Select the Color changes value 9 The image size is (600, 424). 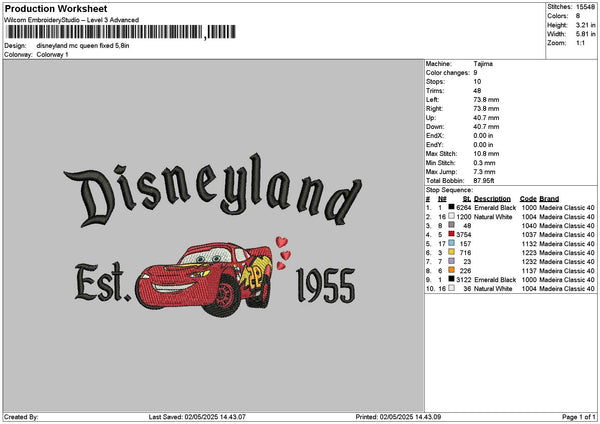(x=475, y=73)
